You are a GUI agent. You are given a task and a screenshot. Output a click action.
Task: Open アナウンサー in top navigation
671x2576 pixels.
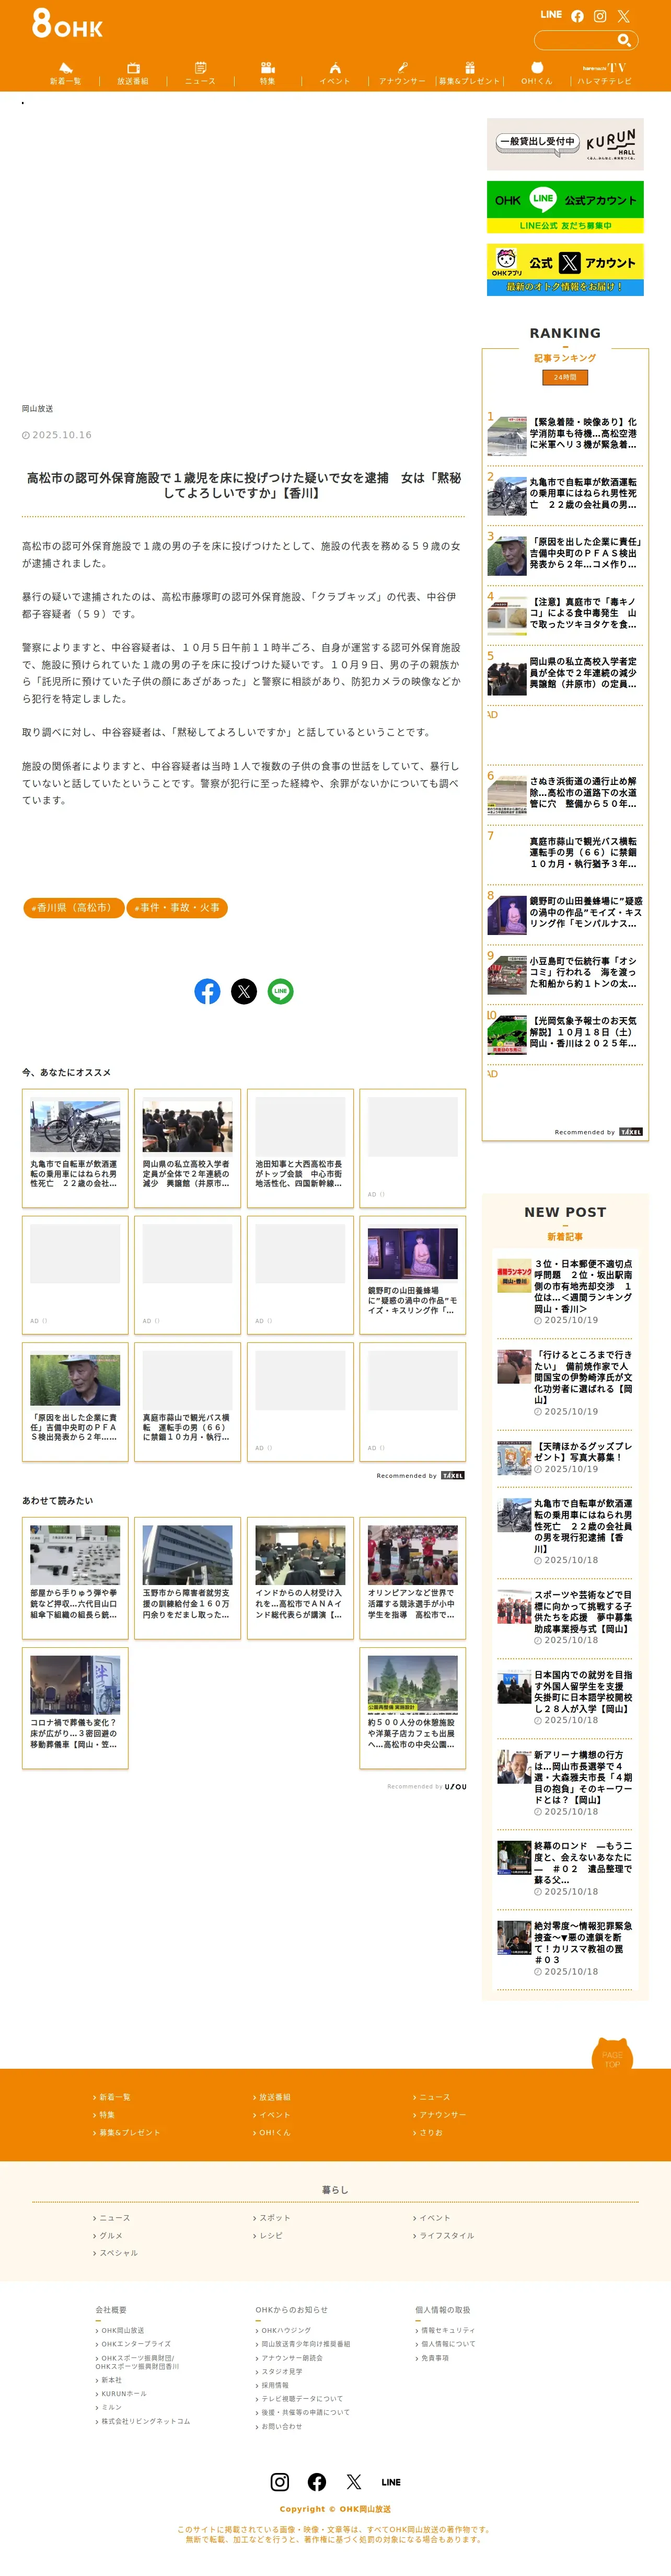(402, 74)
